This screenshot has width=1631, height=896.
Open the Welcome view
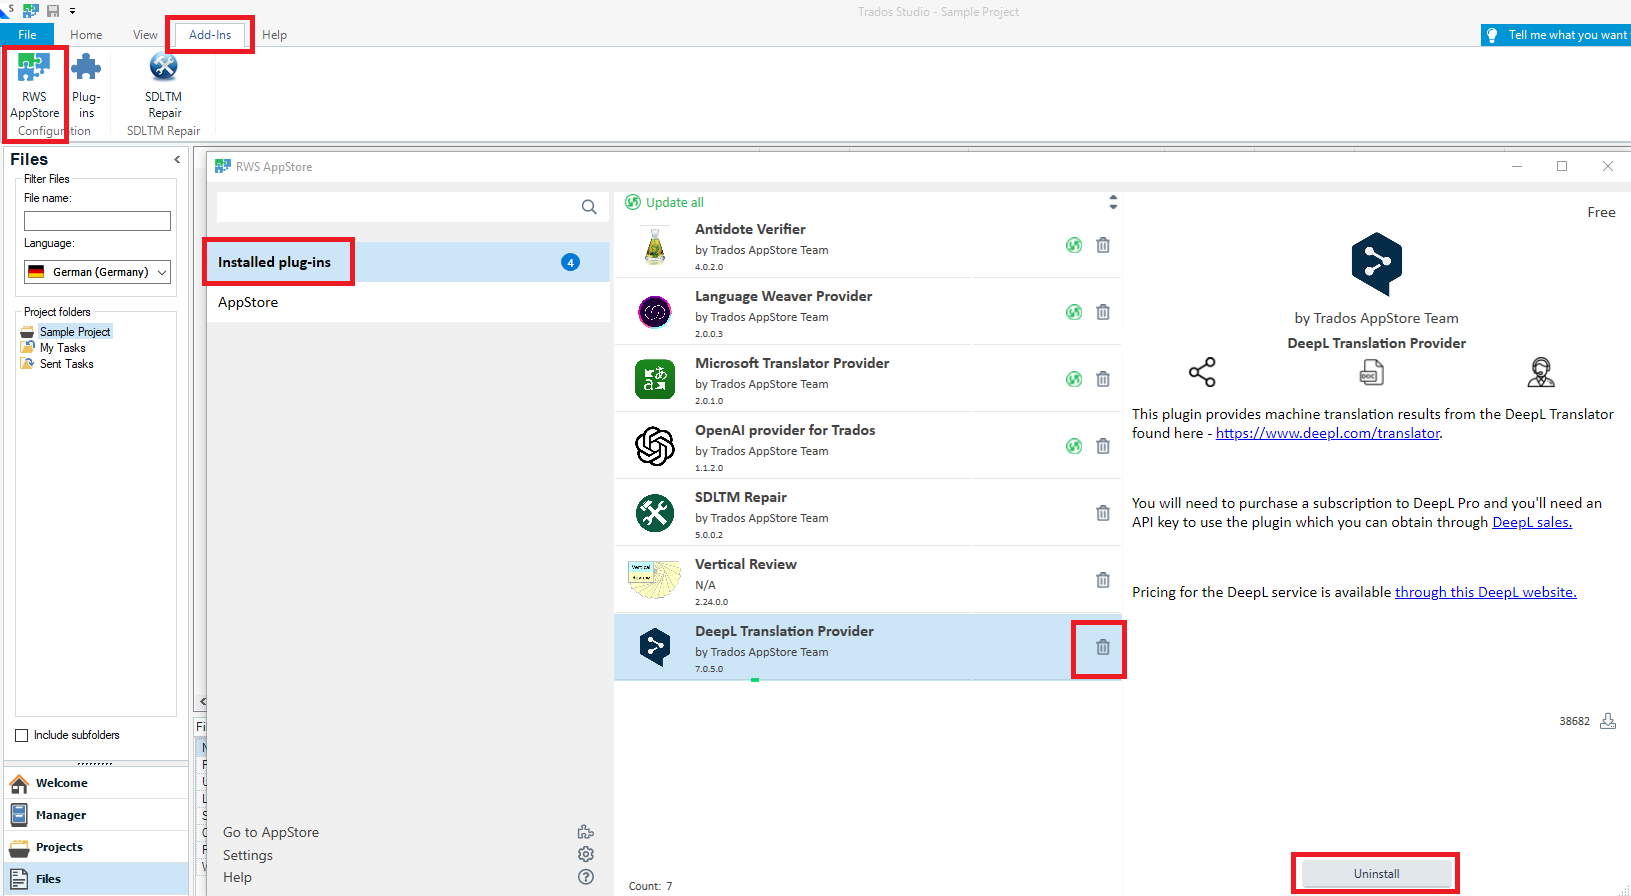(96, 783)
